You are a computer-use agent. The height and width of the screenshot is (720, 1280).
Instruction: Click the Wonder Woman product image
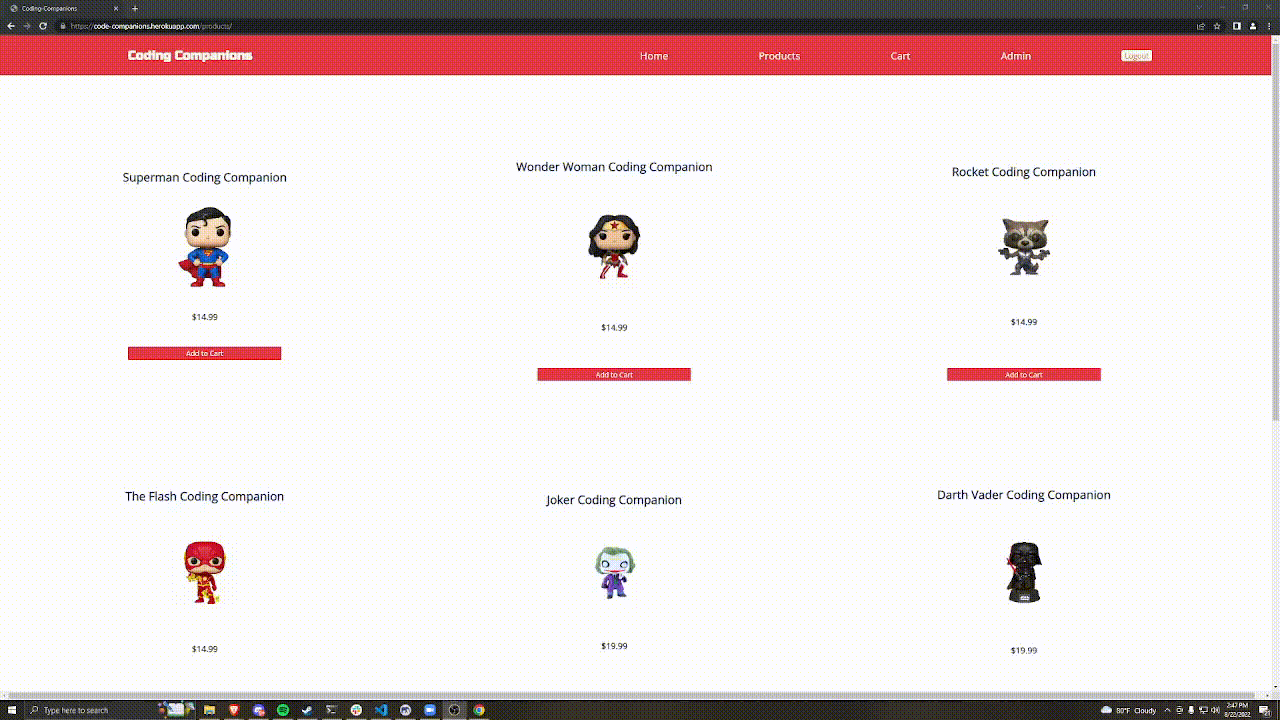[614, 246]
